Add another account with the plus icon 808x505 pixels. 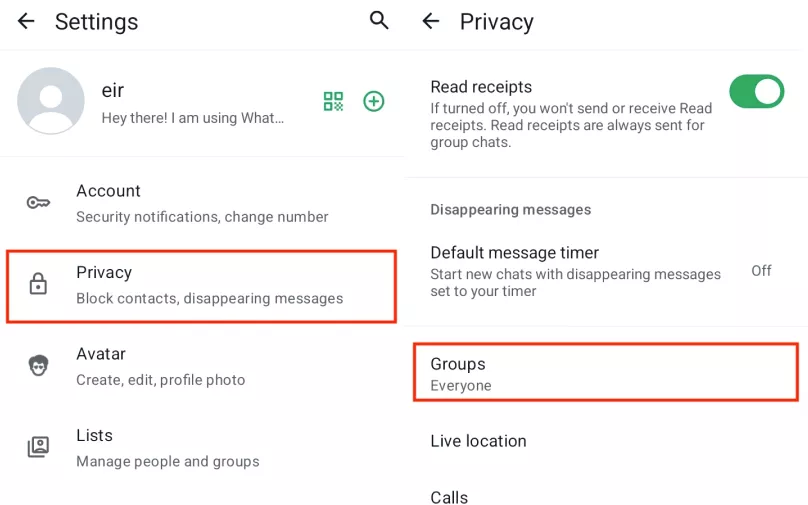pyautogui.click(x=374, y=101)
